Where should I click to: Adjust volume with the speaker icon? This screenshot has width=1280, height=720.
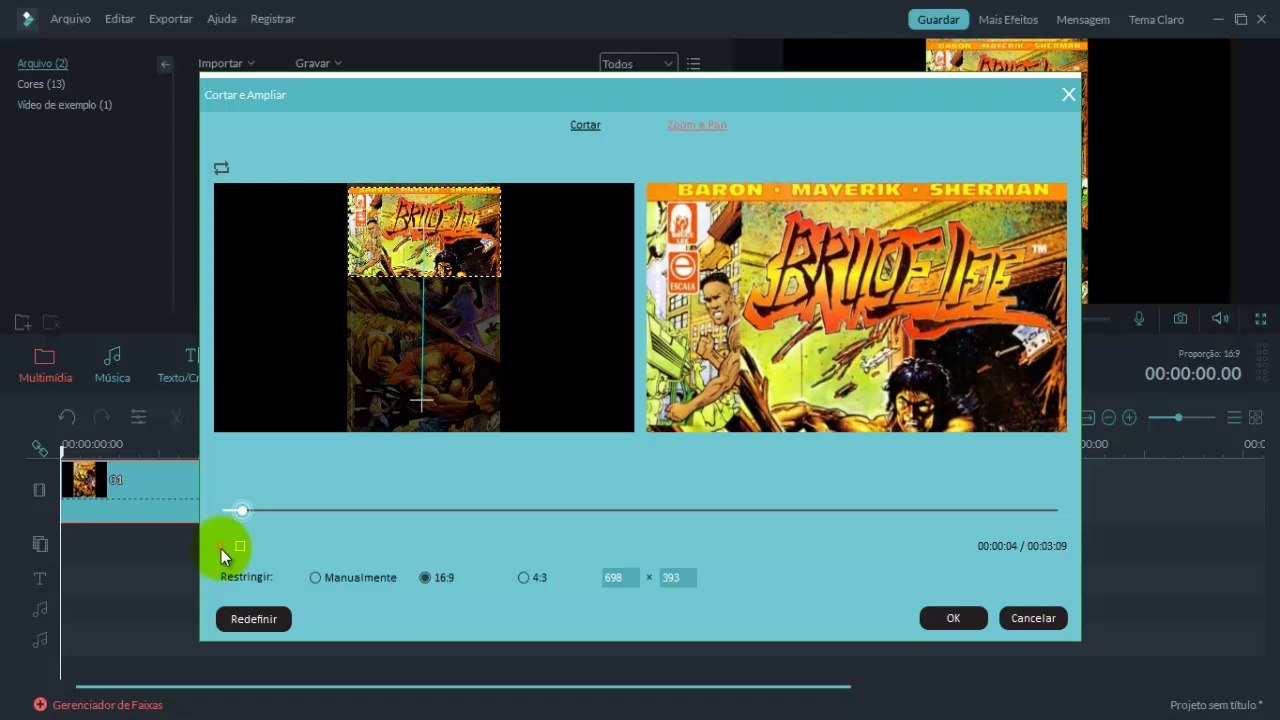pos(1220,319)
